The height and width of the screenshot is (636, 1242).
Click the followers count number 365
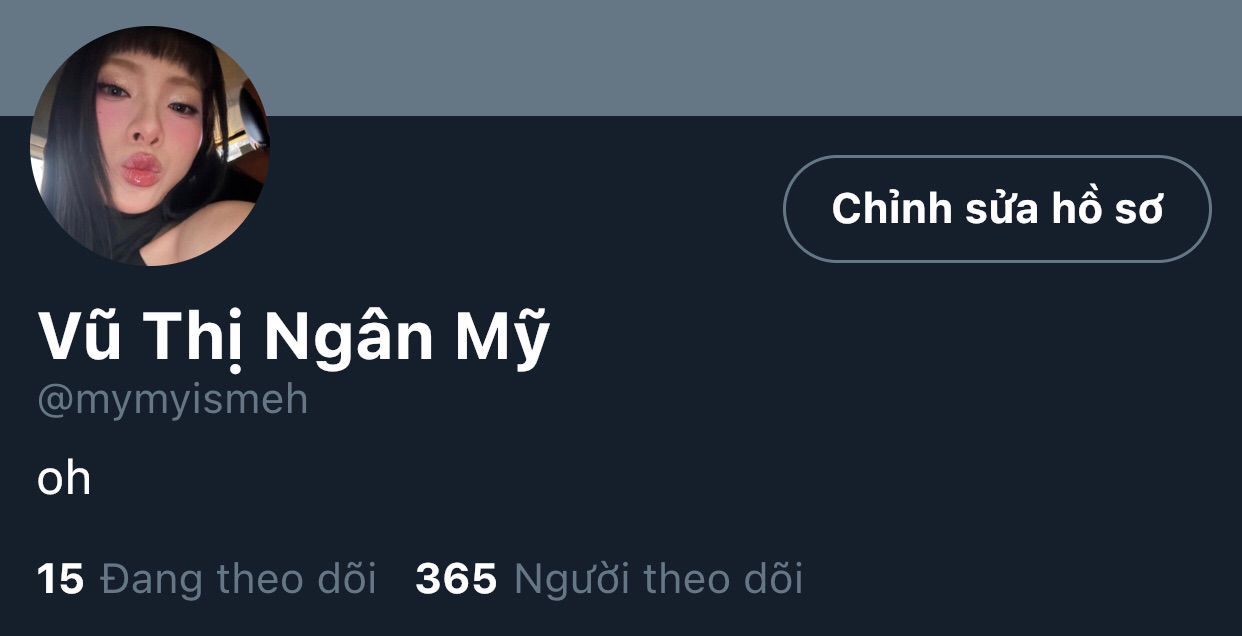click(456, 579)
